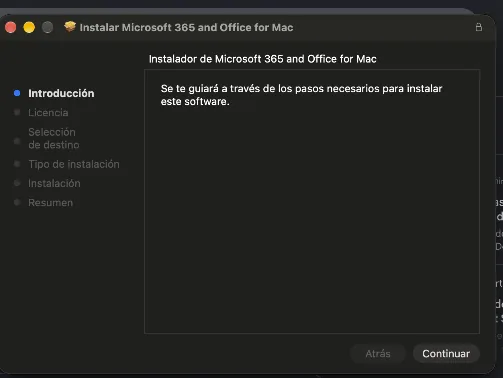Screen dimensions: 503x378
Task: Click the window title Instalar Microsoft 365
Action: (x=186, y=27)
